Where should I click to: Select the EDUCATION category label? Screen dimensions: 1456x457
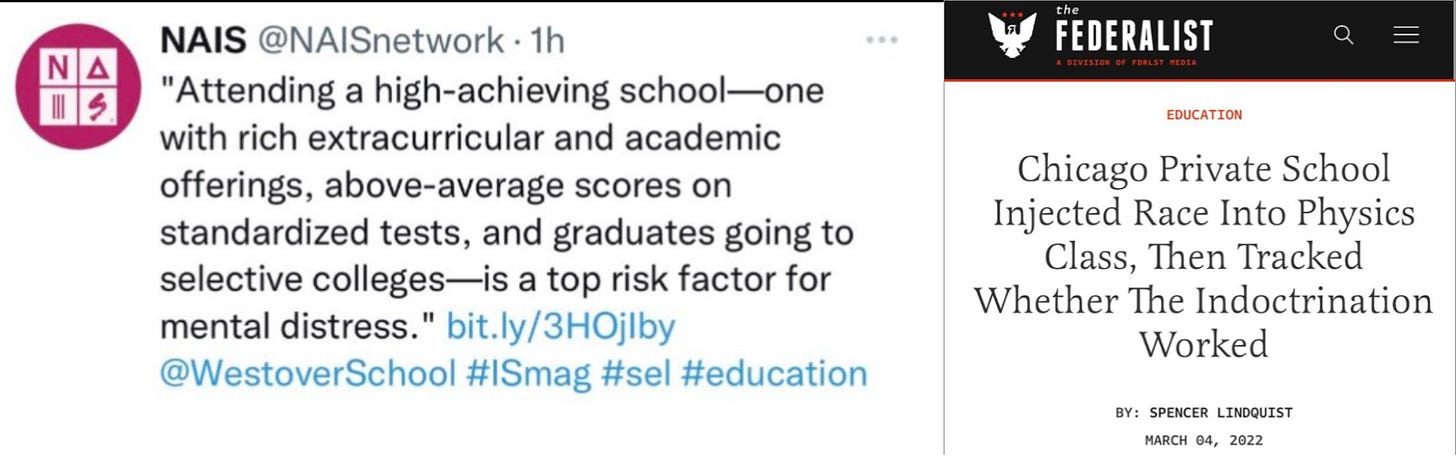[1204, 114]
